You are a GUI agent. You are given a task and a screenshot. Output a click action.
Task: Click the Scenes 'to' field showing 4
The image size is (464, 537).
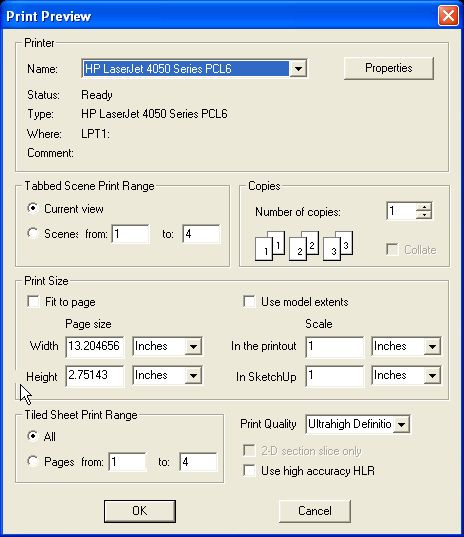tap(201, 234)
